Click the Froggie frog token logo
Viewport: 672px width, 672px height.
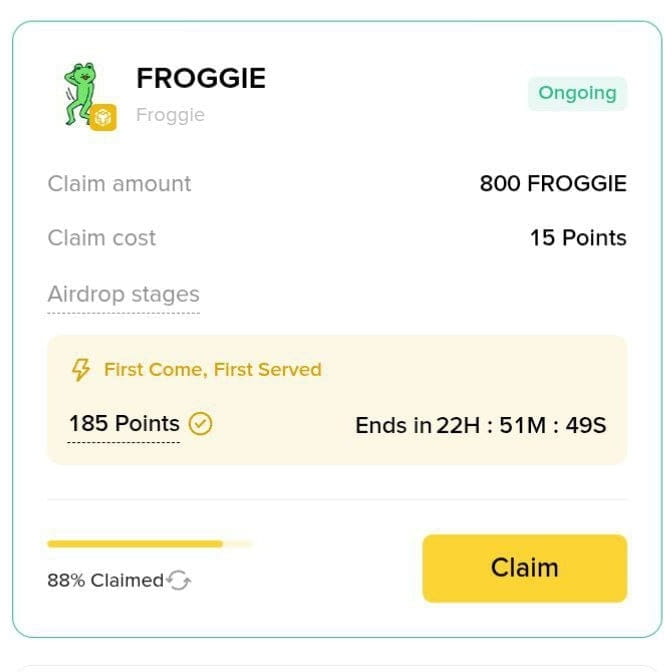(x=80, y=92)
